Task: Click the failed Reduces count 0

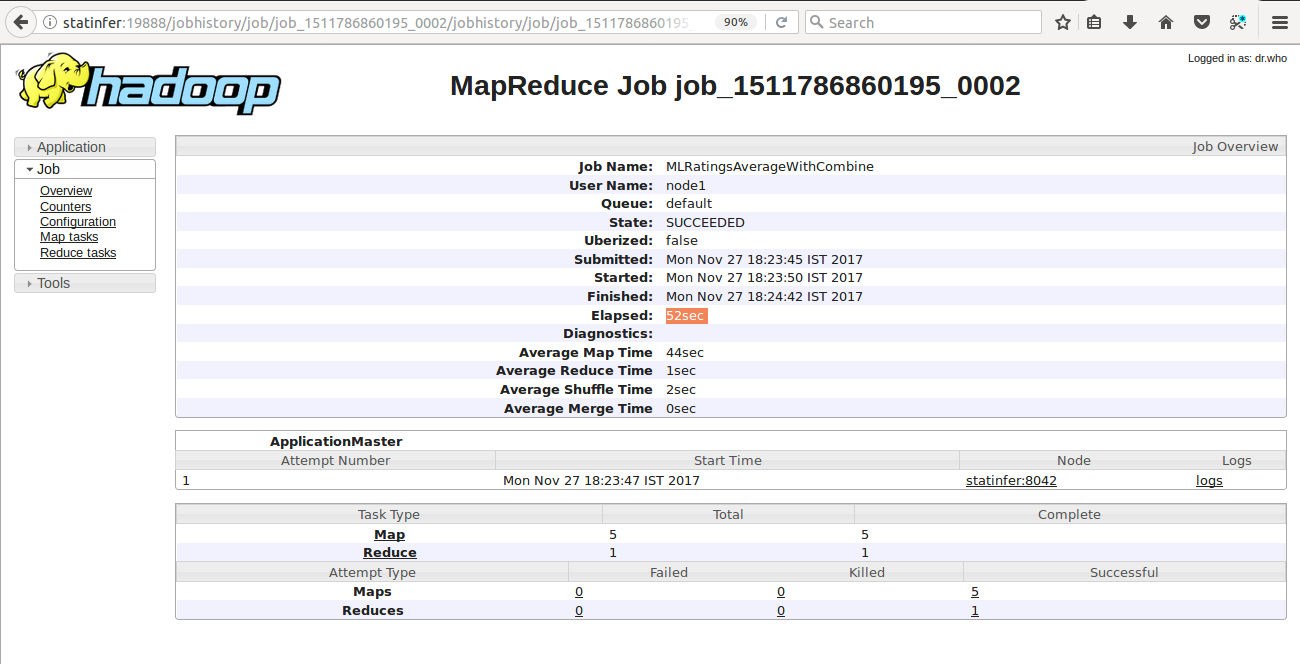Action: 579,611
